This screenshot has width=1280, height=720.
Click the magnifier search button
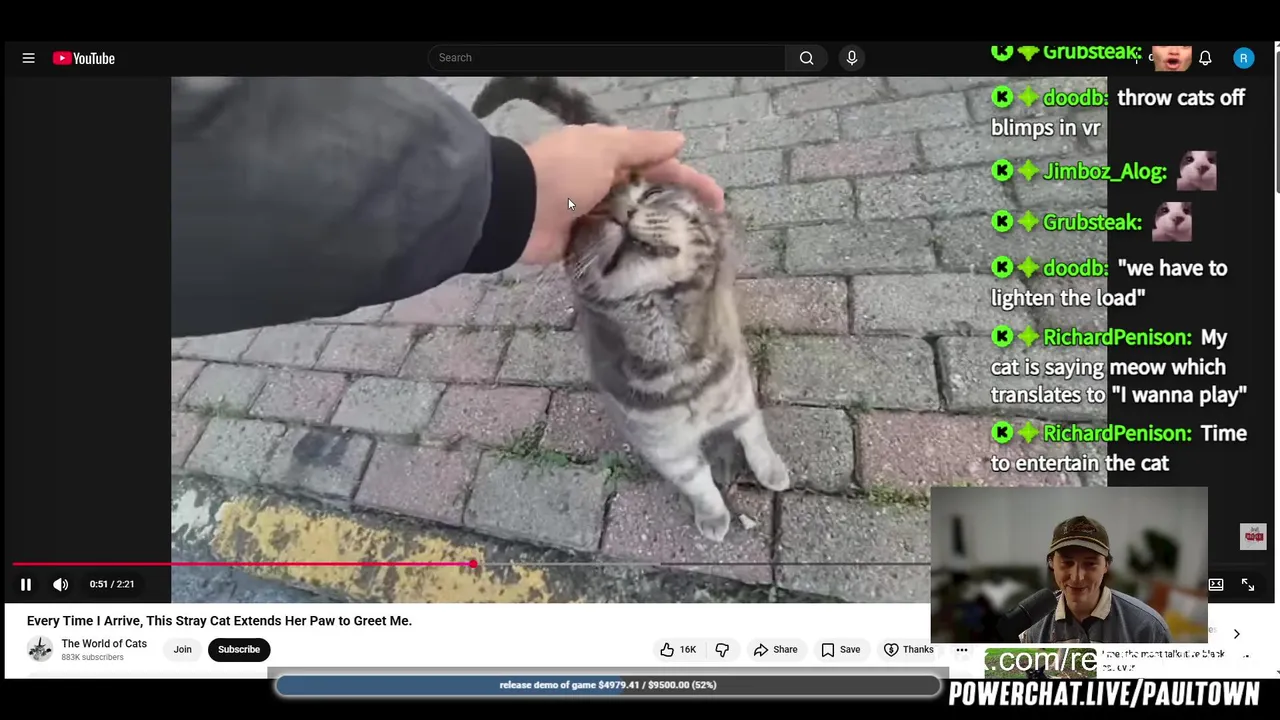[x=806, y=58]
